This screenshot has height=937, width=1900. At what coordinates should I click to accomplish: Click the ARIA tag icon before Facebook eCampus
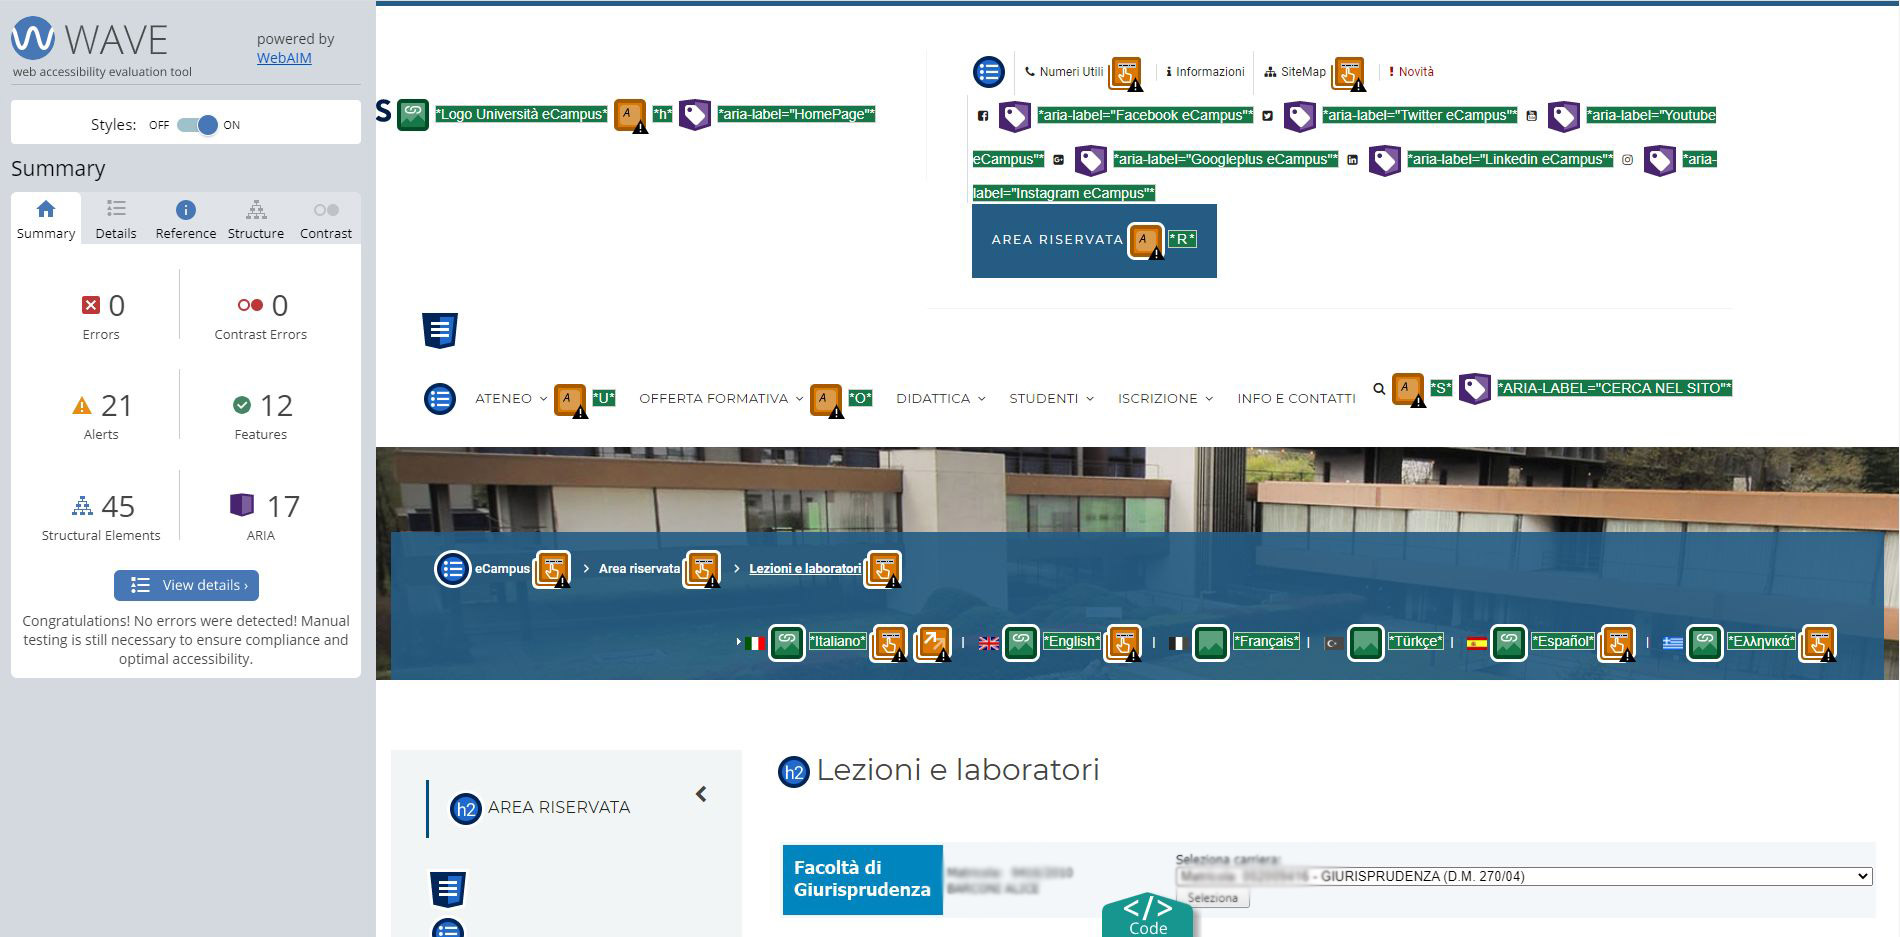point(1014,116)
